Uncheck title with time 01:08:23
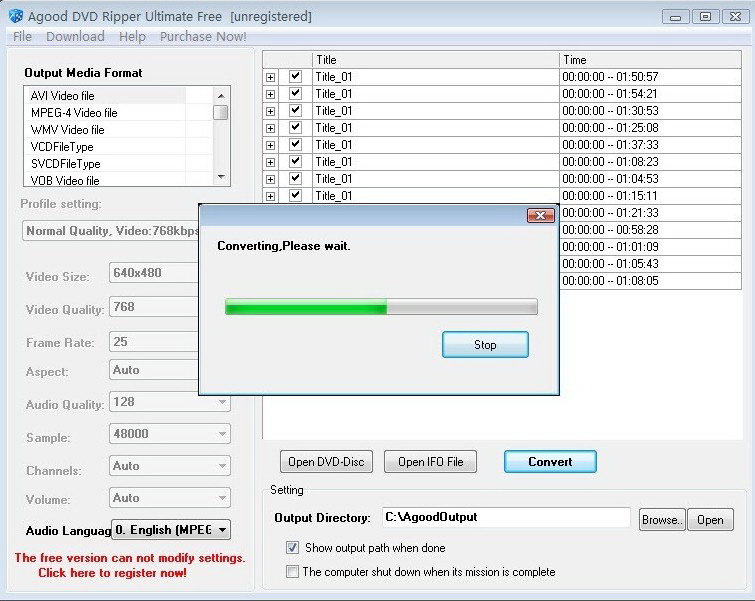 295,162
